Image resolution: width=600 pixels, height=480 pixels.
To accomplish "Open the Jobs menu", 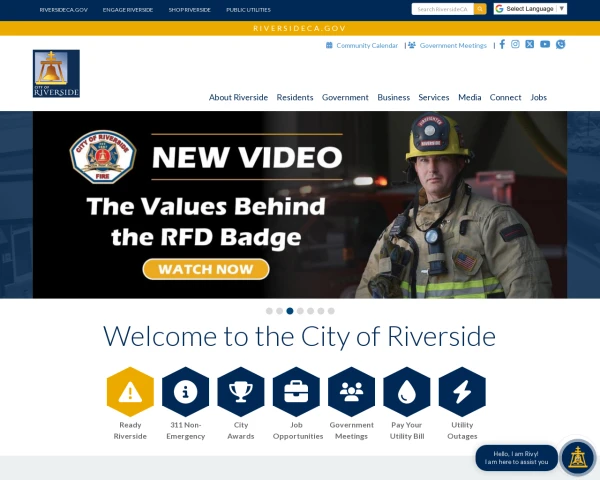I will tap(538, 97).
